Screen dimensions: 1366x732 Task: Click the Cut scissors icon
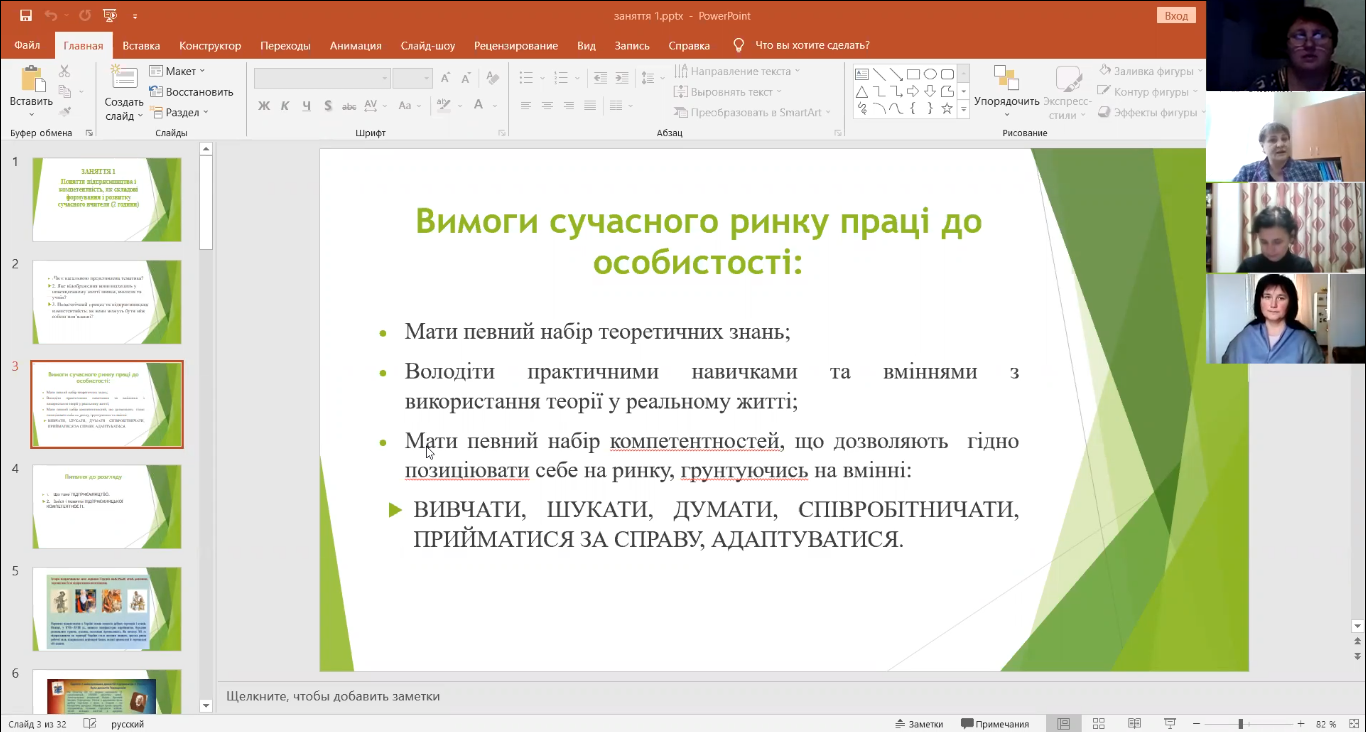(65, 71)
